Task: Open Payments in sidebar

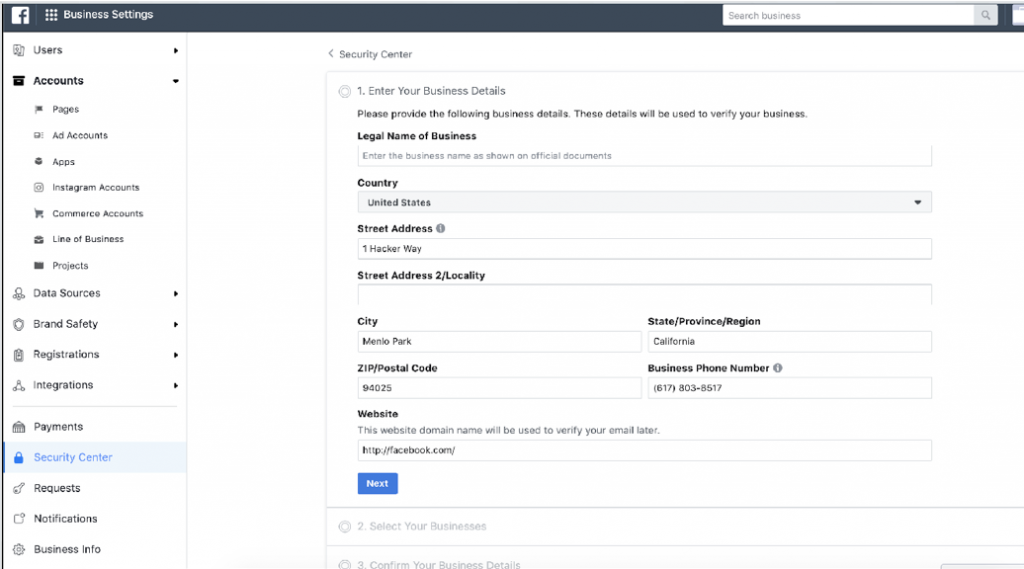Action: [x=58, y=427]
